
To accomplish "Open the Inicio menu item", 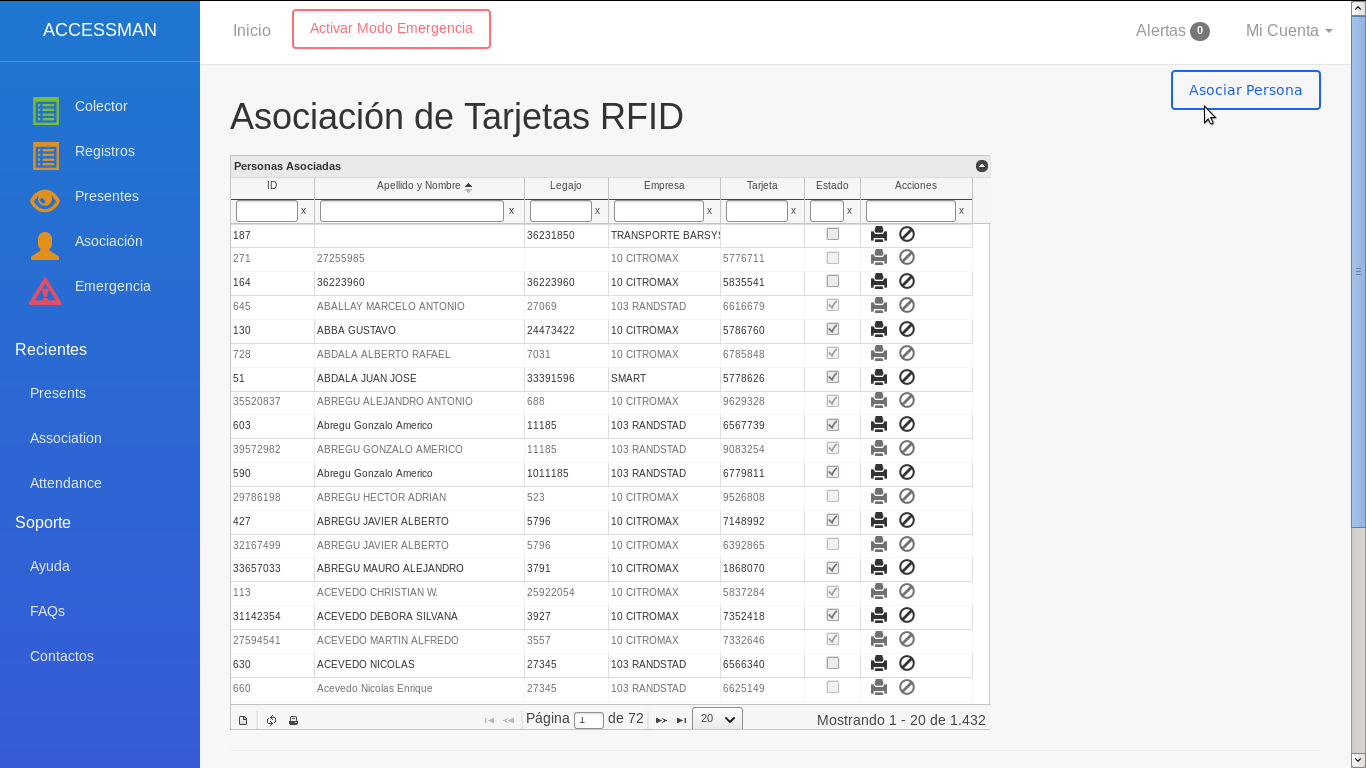I will 252,31.
